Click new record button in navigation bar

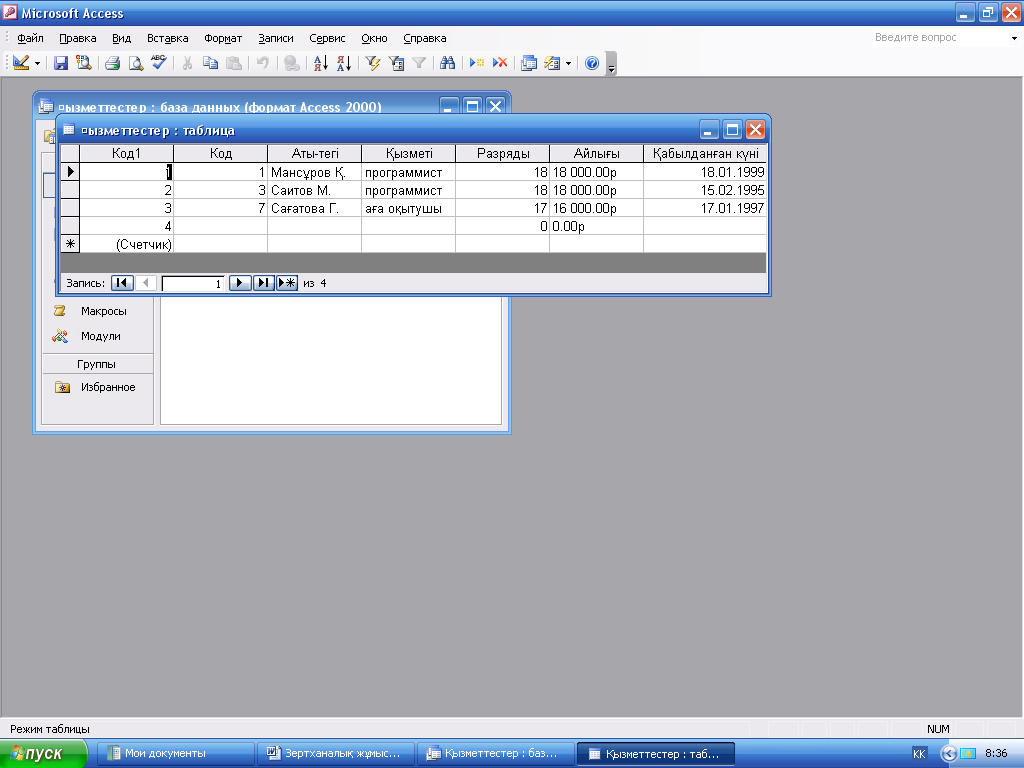point(287,283)
